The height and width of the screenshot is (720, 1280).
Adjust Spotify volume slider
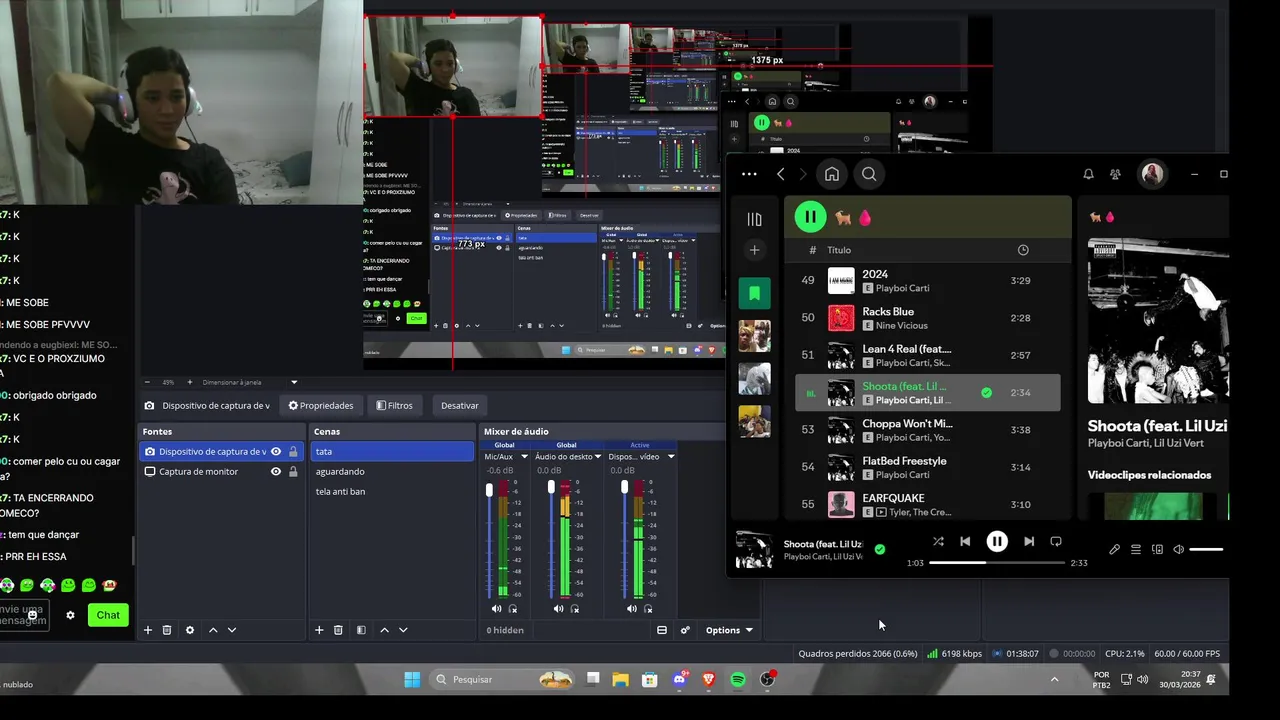(1206, 549)
